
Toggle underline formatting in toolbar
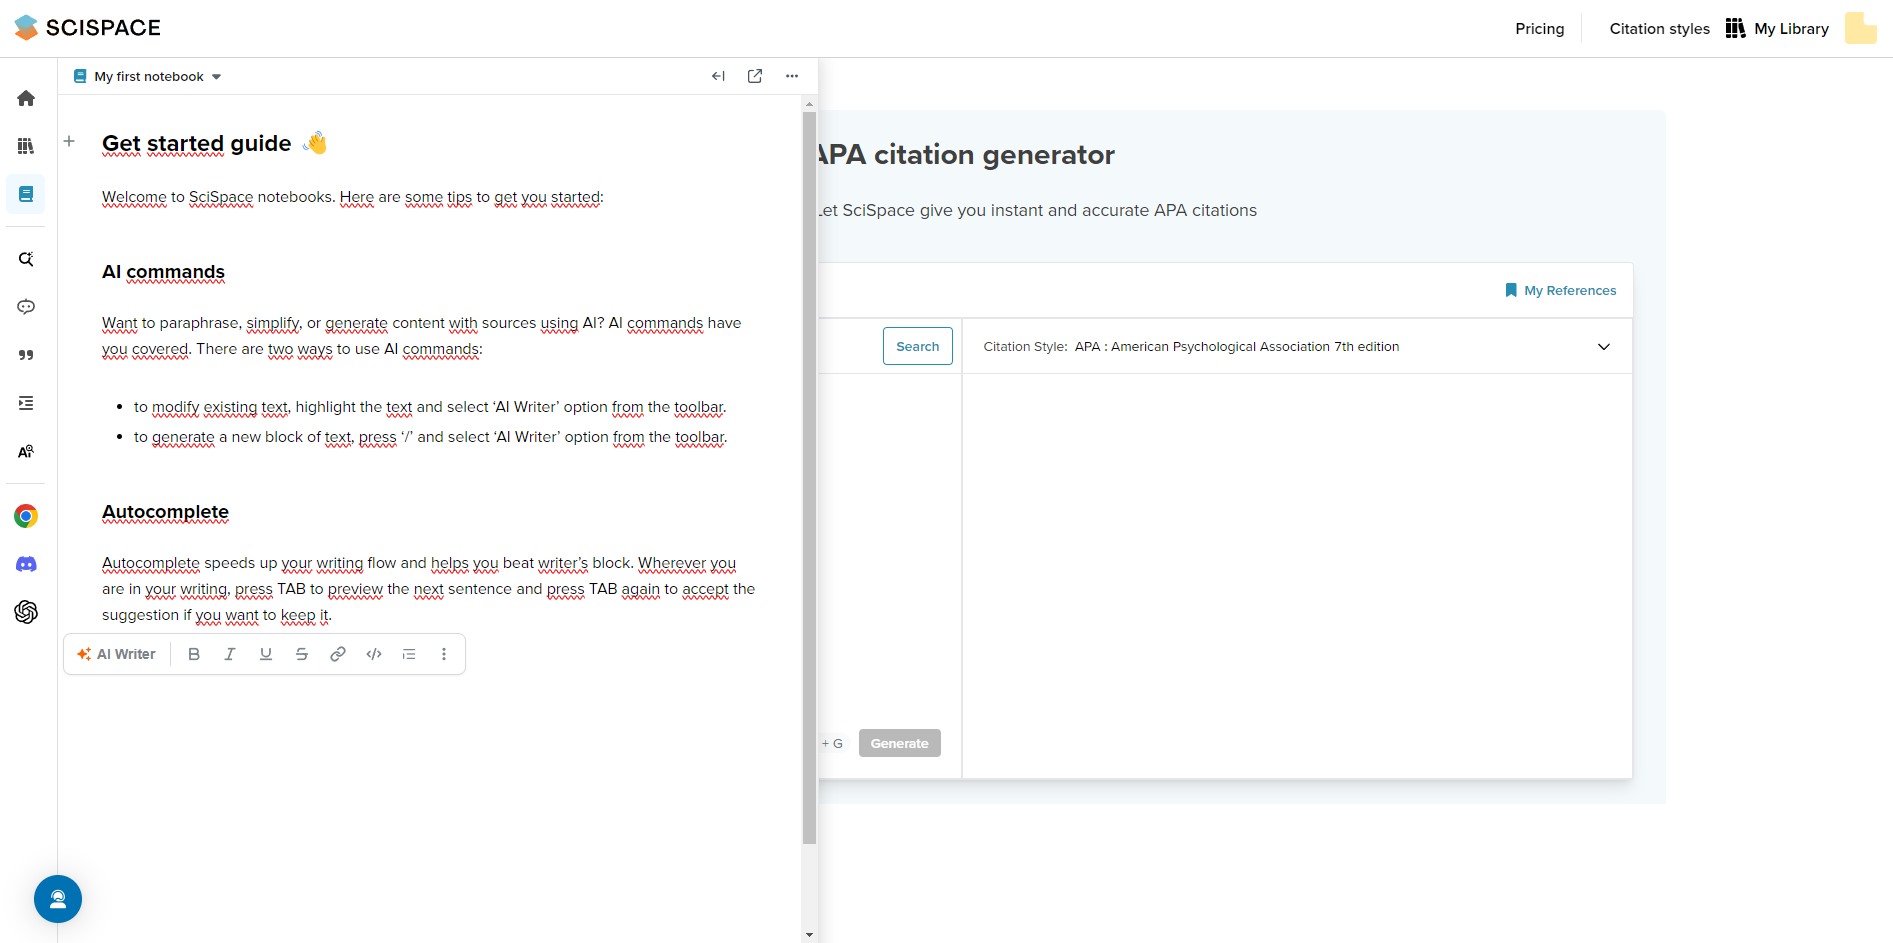[x=266, y=654]
